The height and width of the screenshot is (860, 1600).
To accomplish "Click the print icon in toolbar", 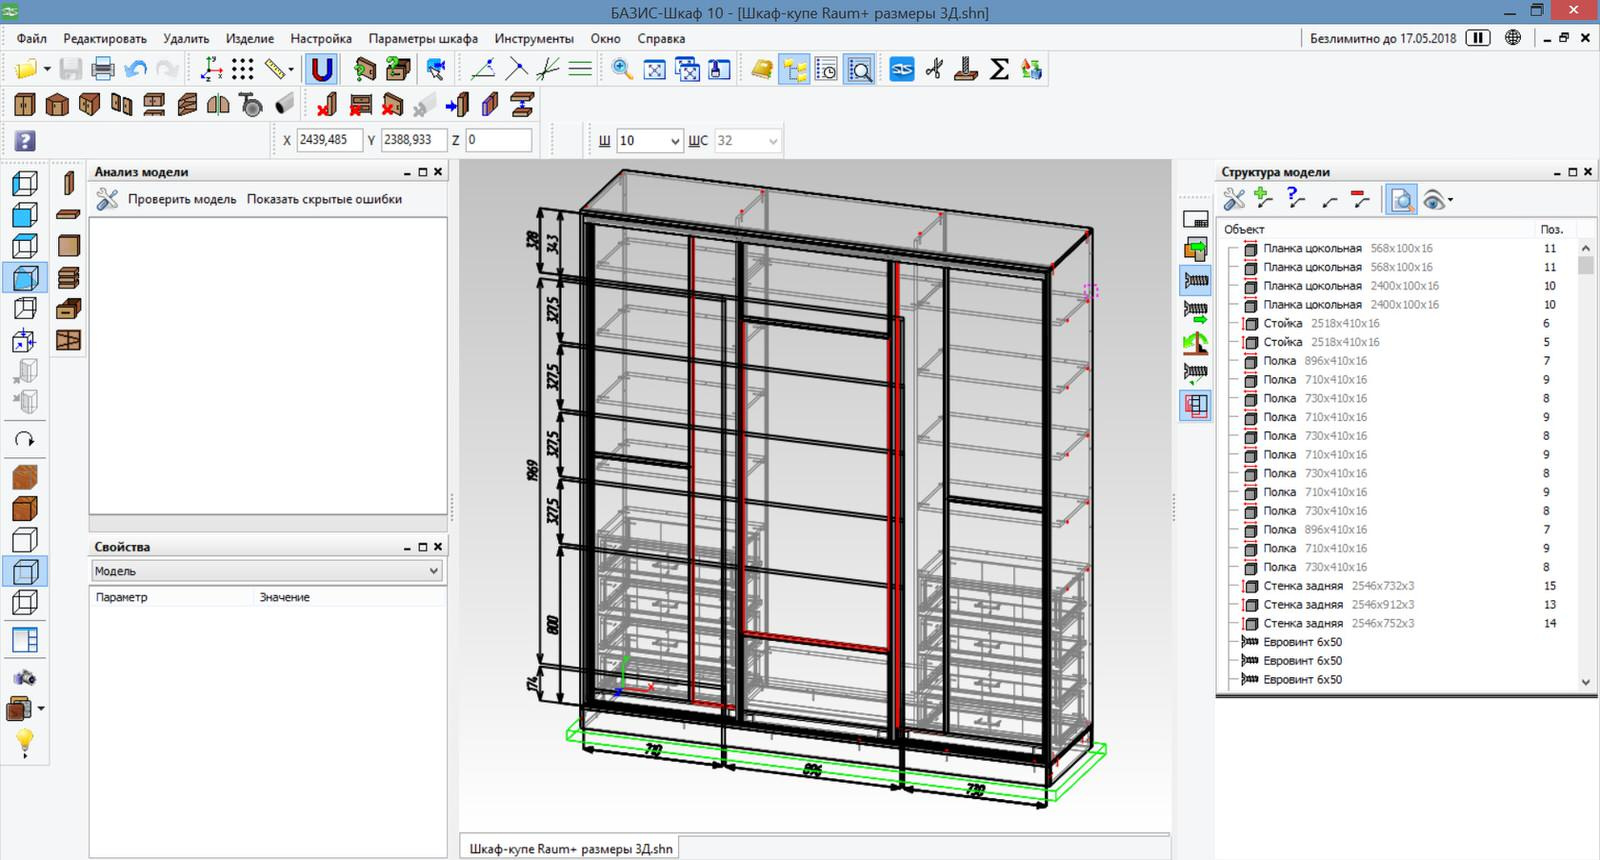I will click(x=103, y=70).
